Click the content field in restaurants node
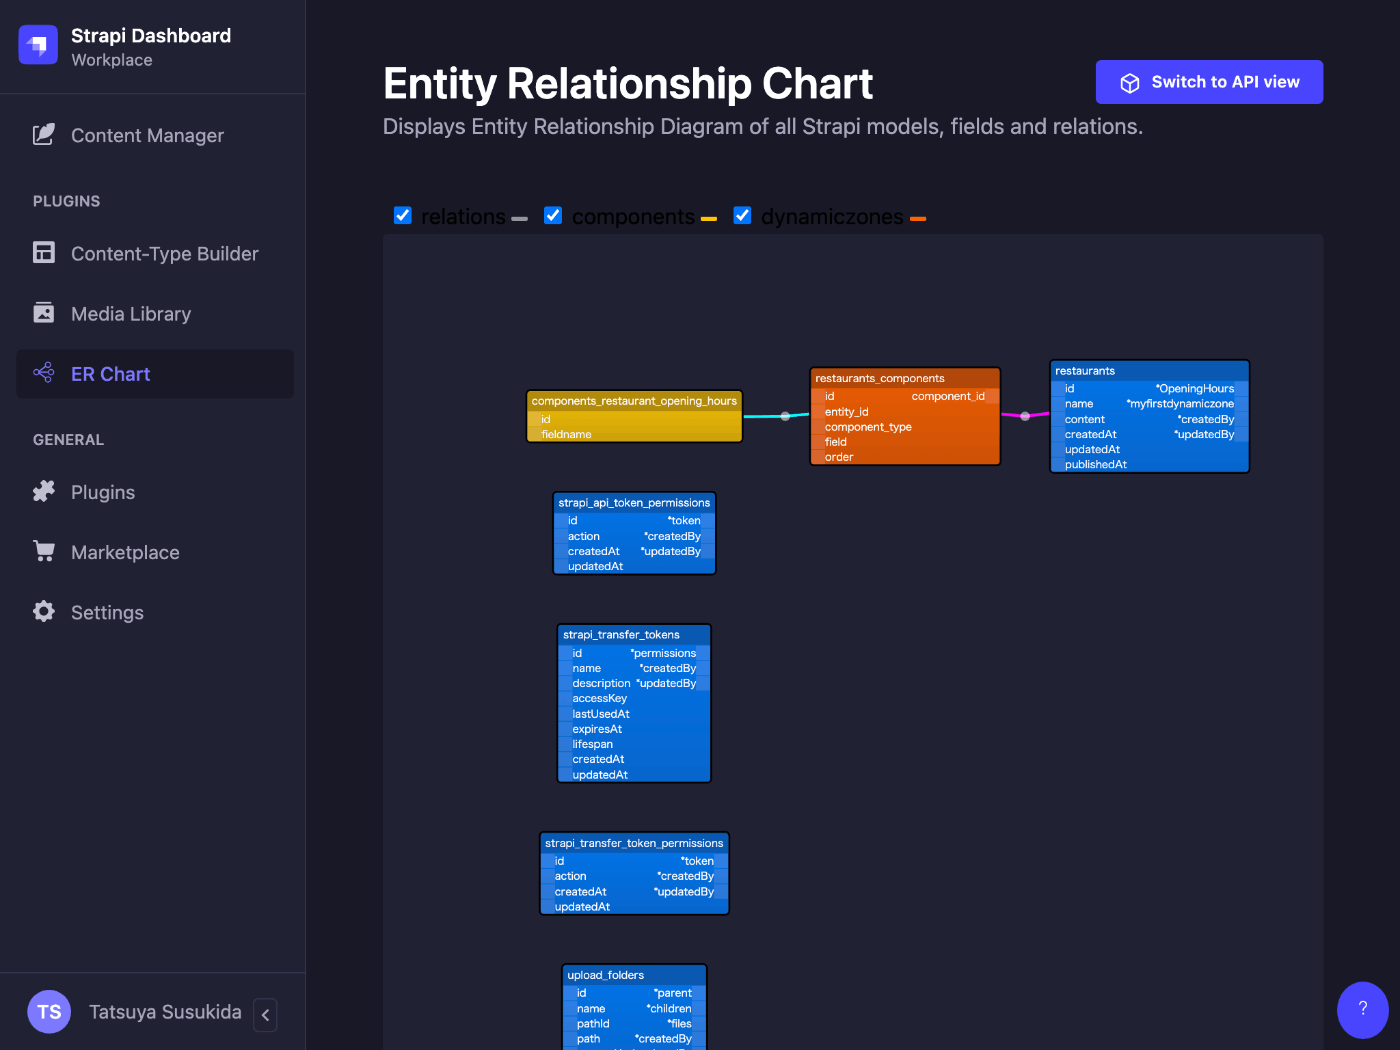Image resolution: width=1400 pixels, height=1050 pixels. (x=1084, y=419)
